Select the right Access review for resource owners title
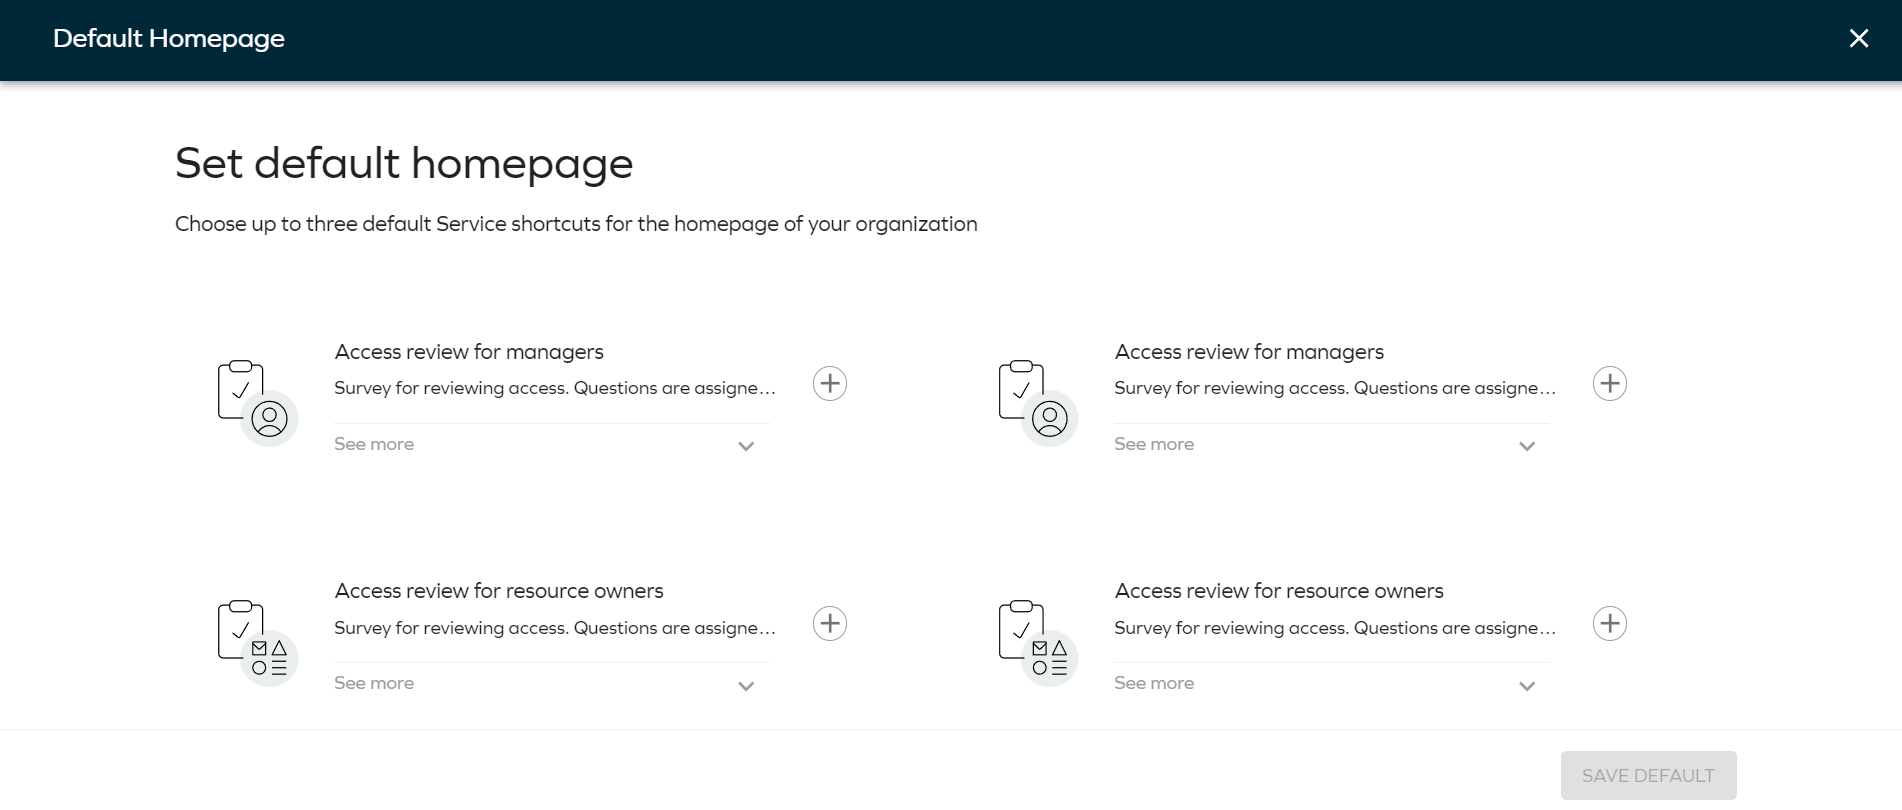This screenshot has width=1902, height=810. click(x=1279, y=591)
